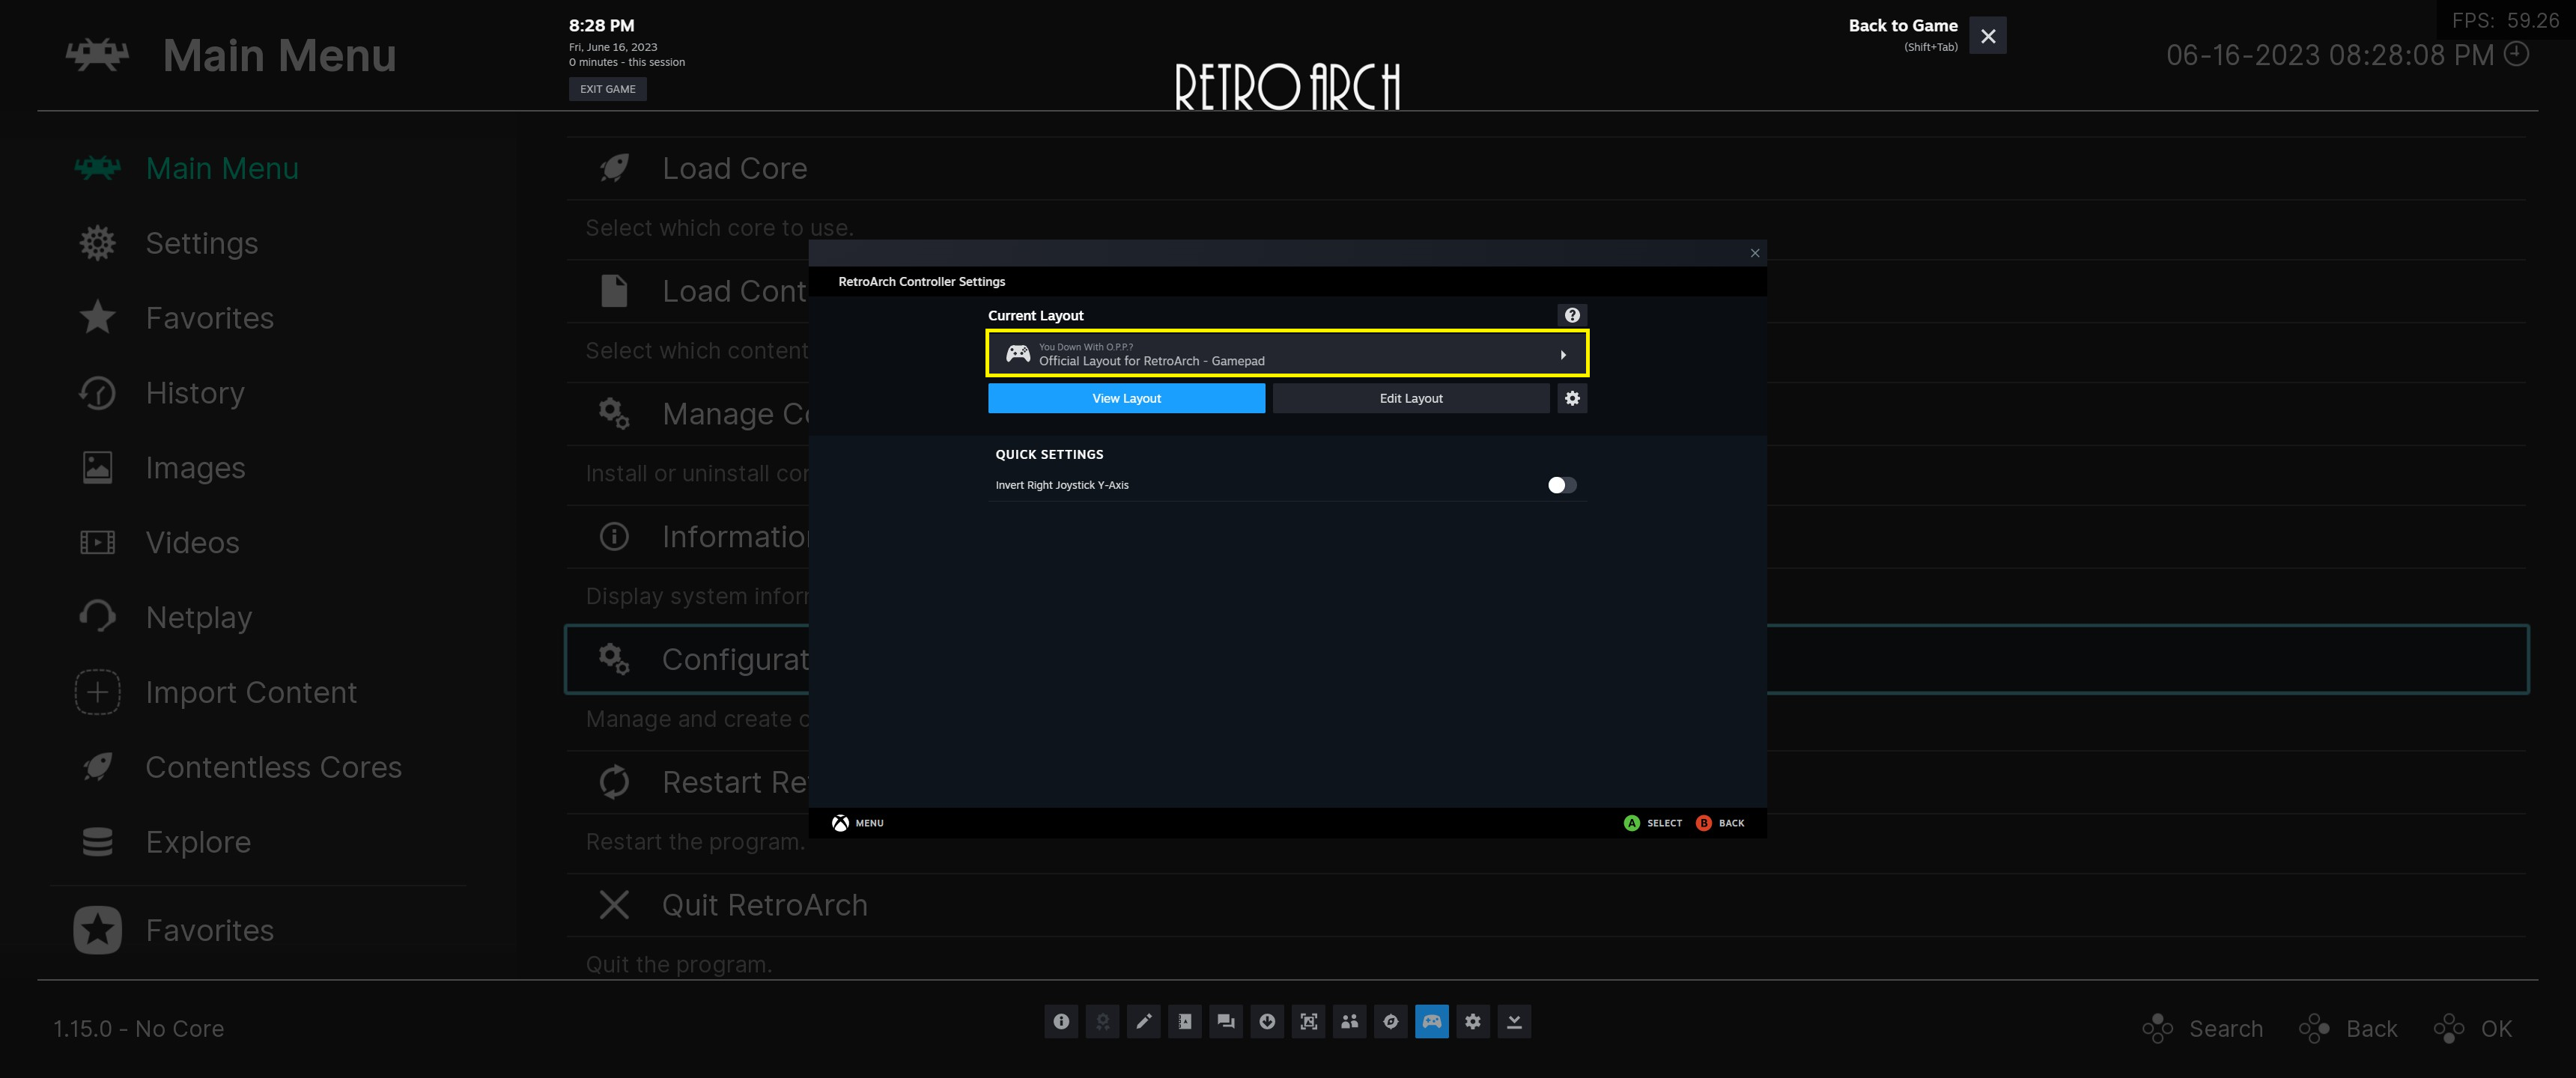2576x1078 pixels.
Task: Click the highlighted controller icon in overlay bar
Action: click(1432, 1021)
